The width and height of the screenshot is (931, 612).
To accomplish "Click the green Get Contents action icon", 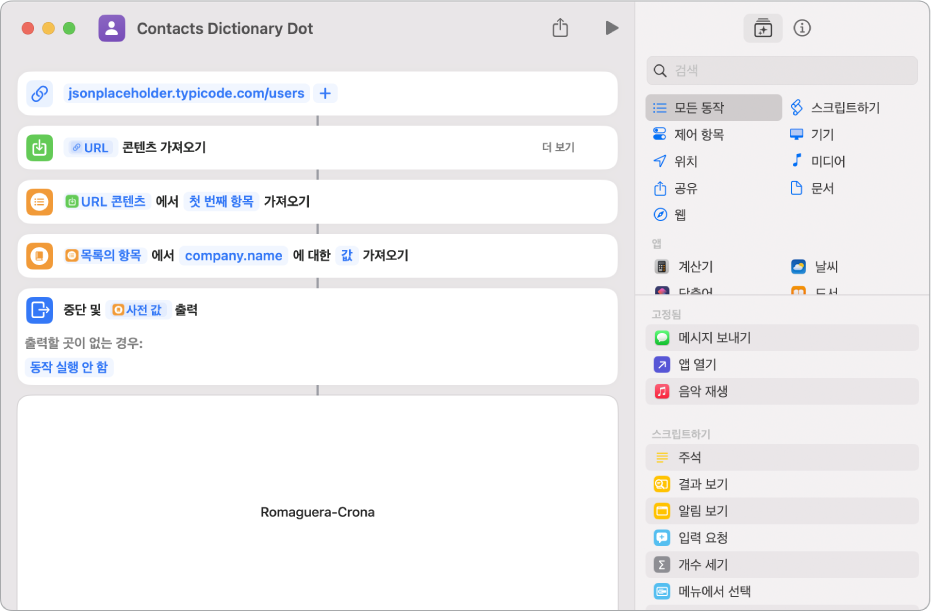I will click(x=40, y=148).
